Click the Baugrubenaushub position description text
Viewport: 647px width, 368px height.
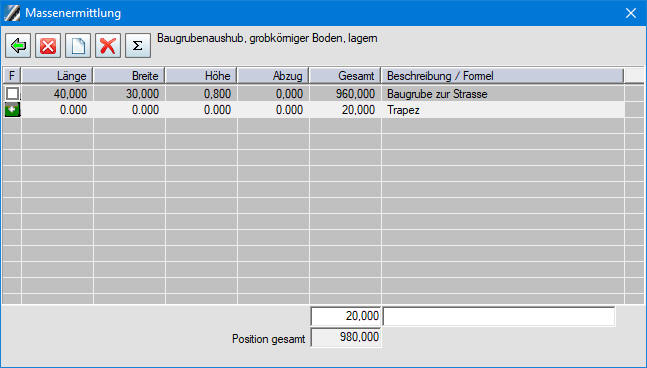click(x=267, y=38)
